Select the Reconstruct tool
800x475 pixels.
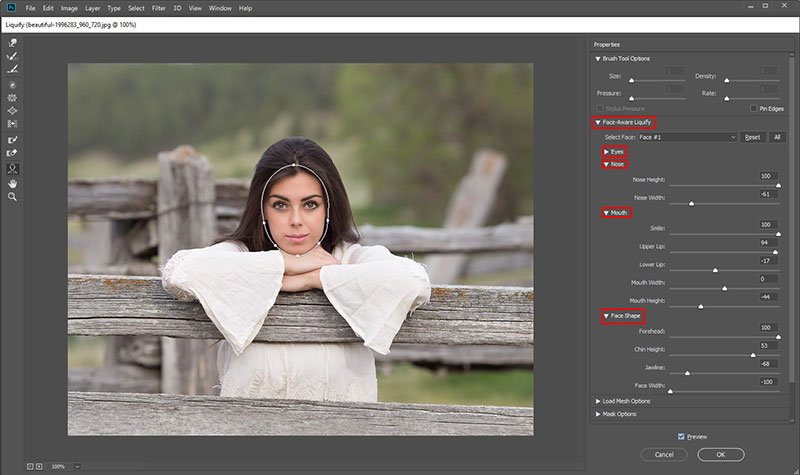(x=13, y=56)
